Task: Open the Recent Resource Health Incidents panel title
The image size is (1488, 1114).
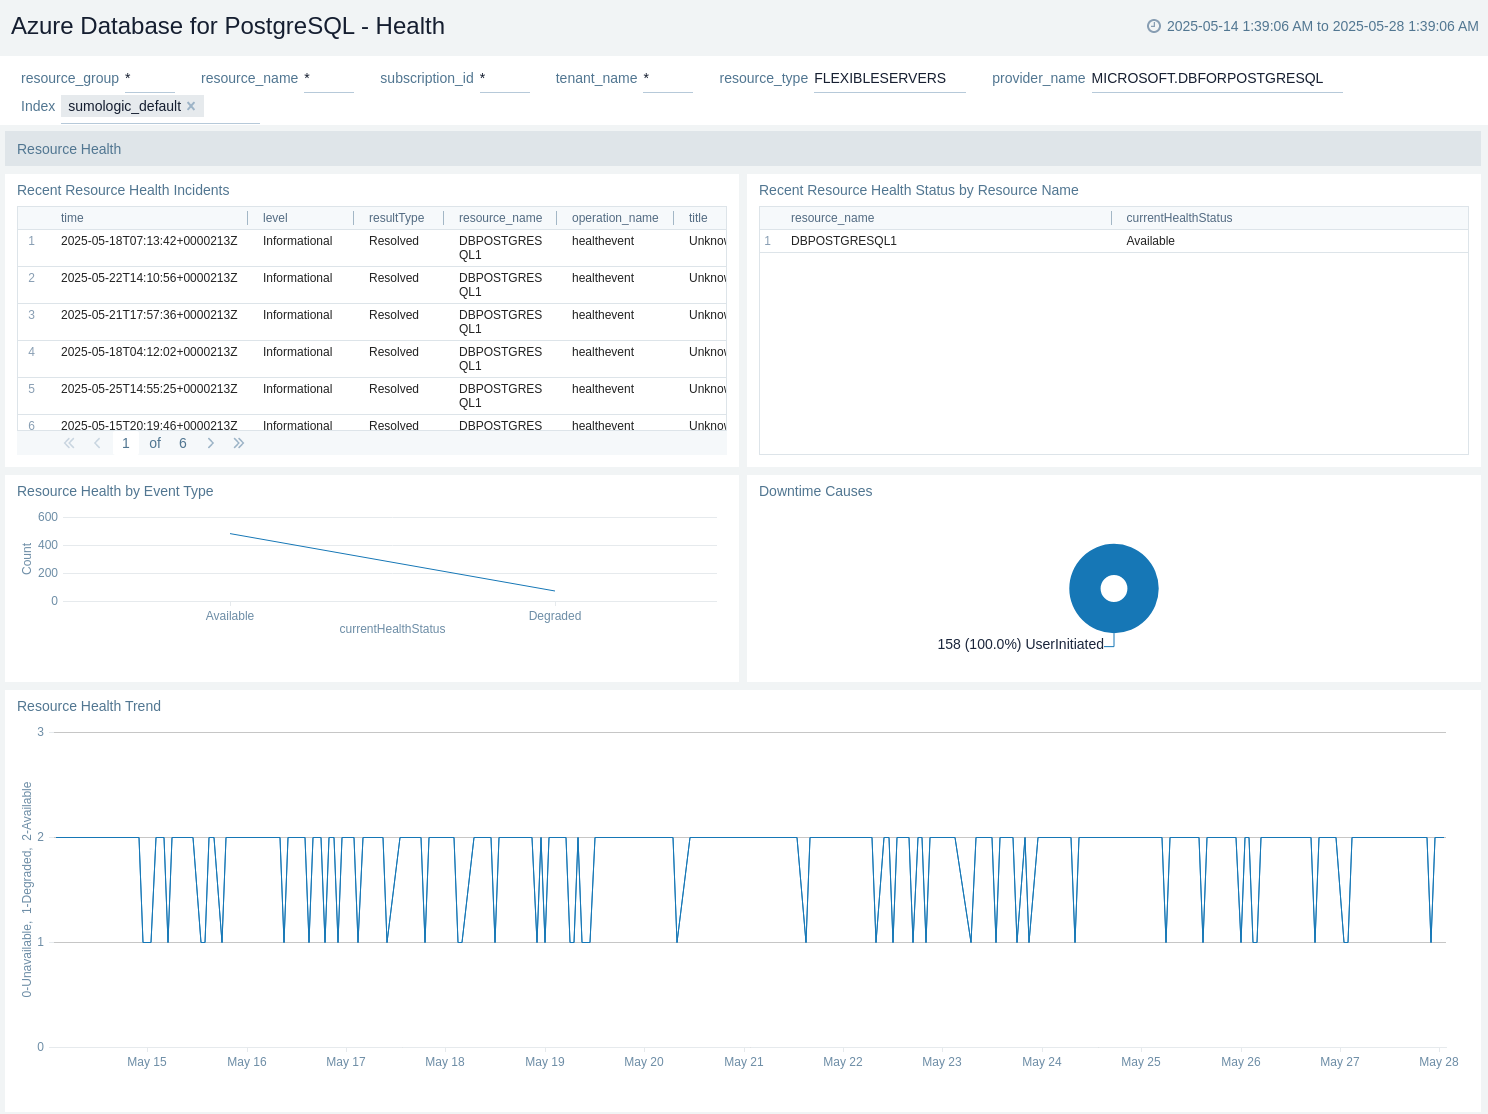Action: 123,190
